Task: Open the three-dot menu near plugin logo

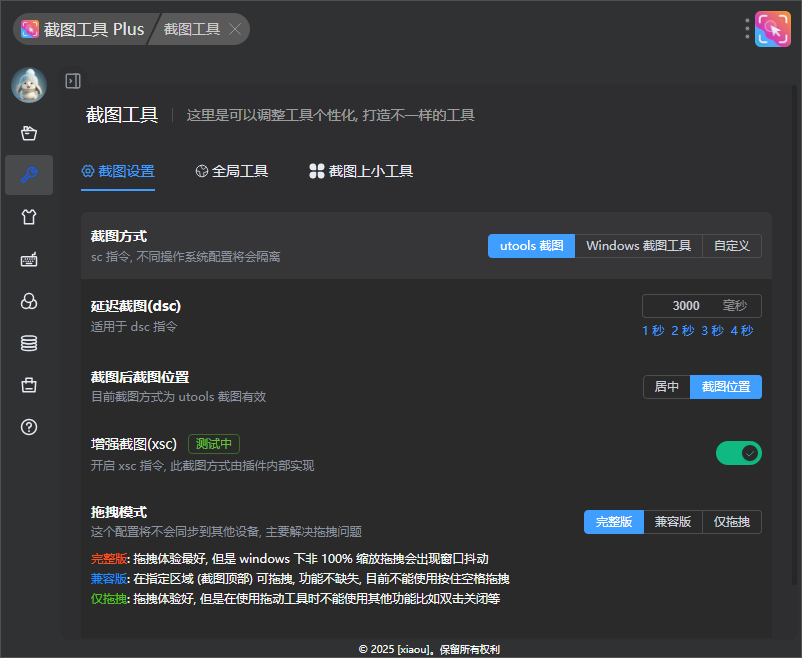Action: click(746, 29)
